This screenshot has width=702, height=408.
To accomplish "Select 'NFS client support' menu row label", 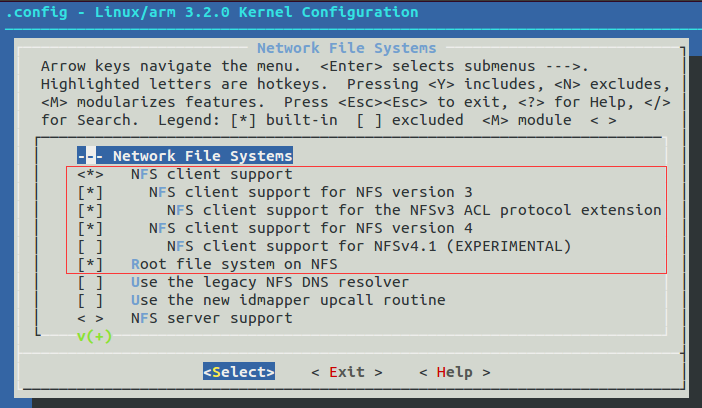I will coord(212,174).
